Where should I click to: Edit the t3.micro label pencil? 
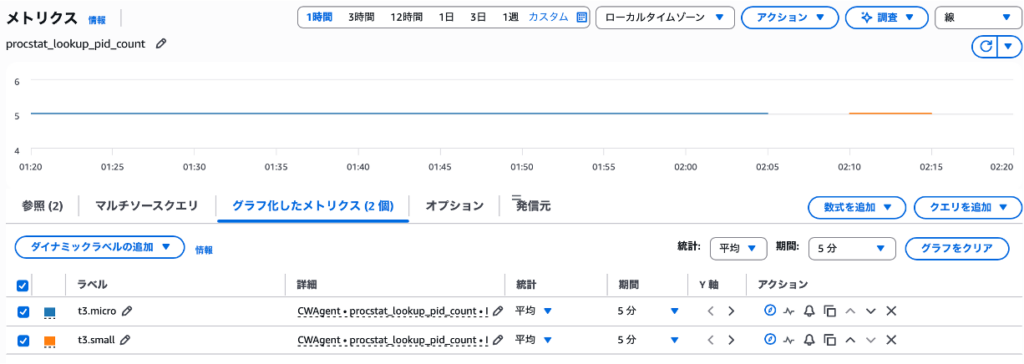tap(127, 311)
